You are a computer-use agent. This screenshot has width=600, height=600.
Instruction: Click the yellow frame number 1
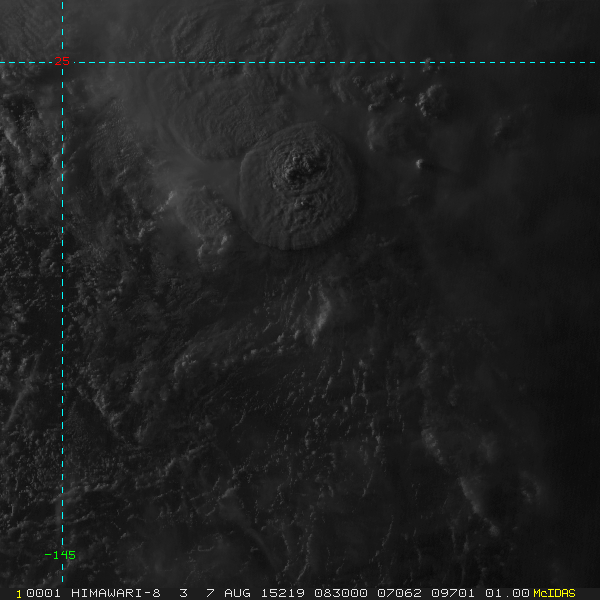pos(19,594)
